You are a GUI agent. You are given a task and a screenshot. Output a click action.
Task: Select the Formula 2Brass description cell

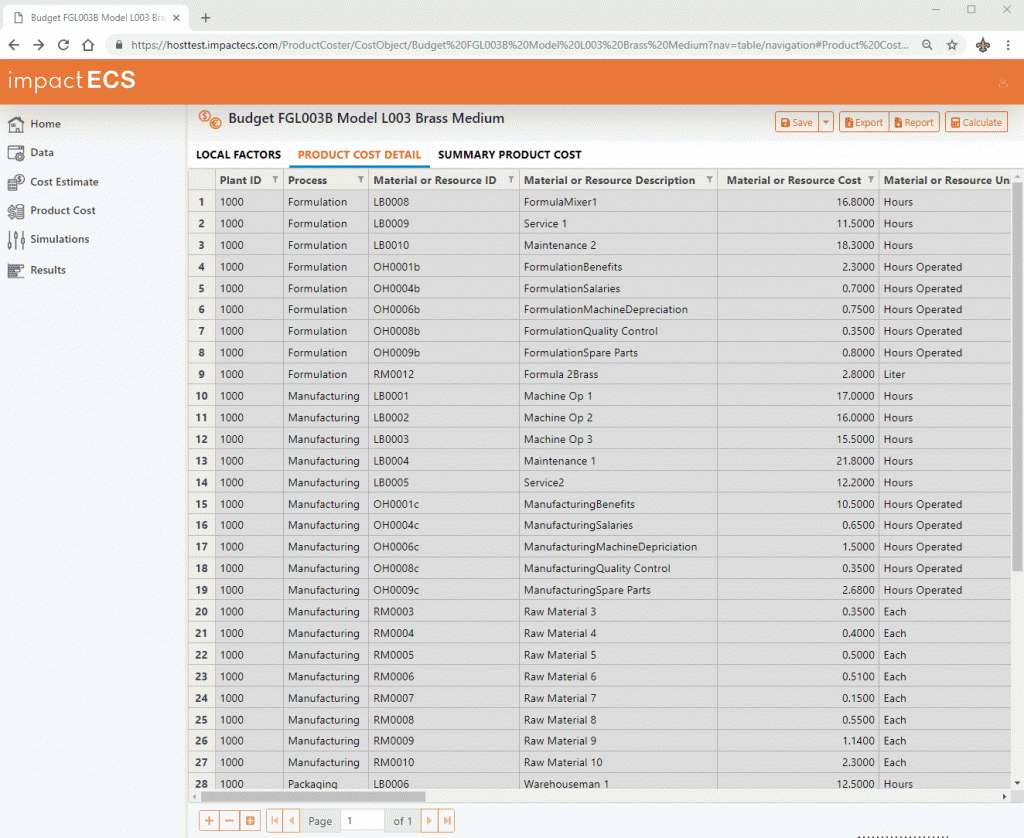pos(618,374)
